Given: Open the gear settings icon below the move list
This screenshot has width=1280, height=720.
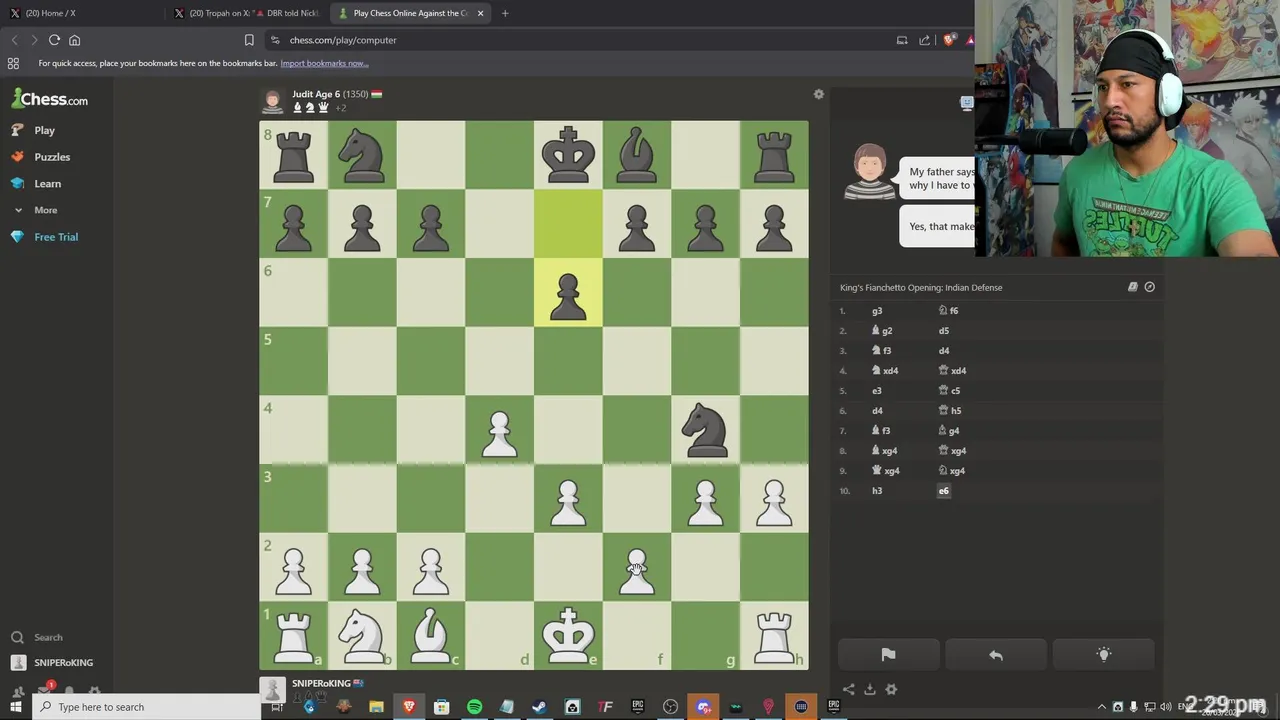Looking at the screenshot, I should click(x=891, y=689).
